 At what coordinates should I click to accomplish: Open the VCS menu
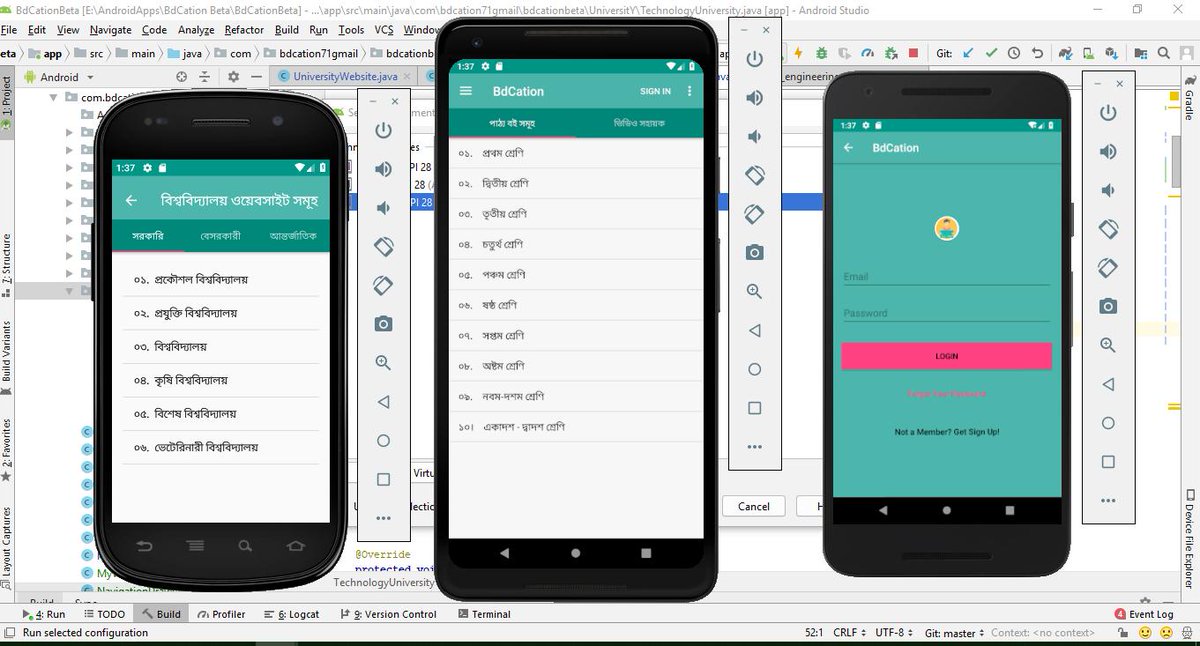tap(384, 30)
